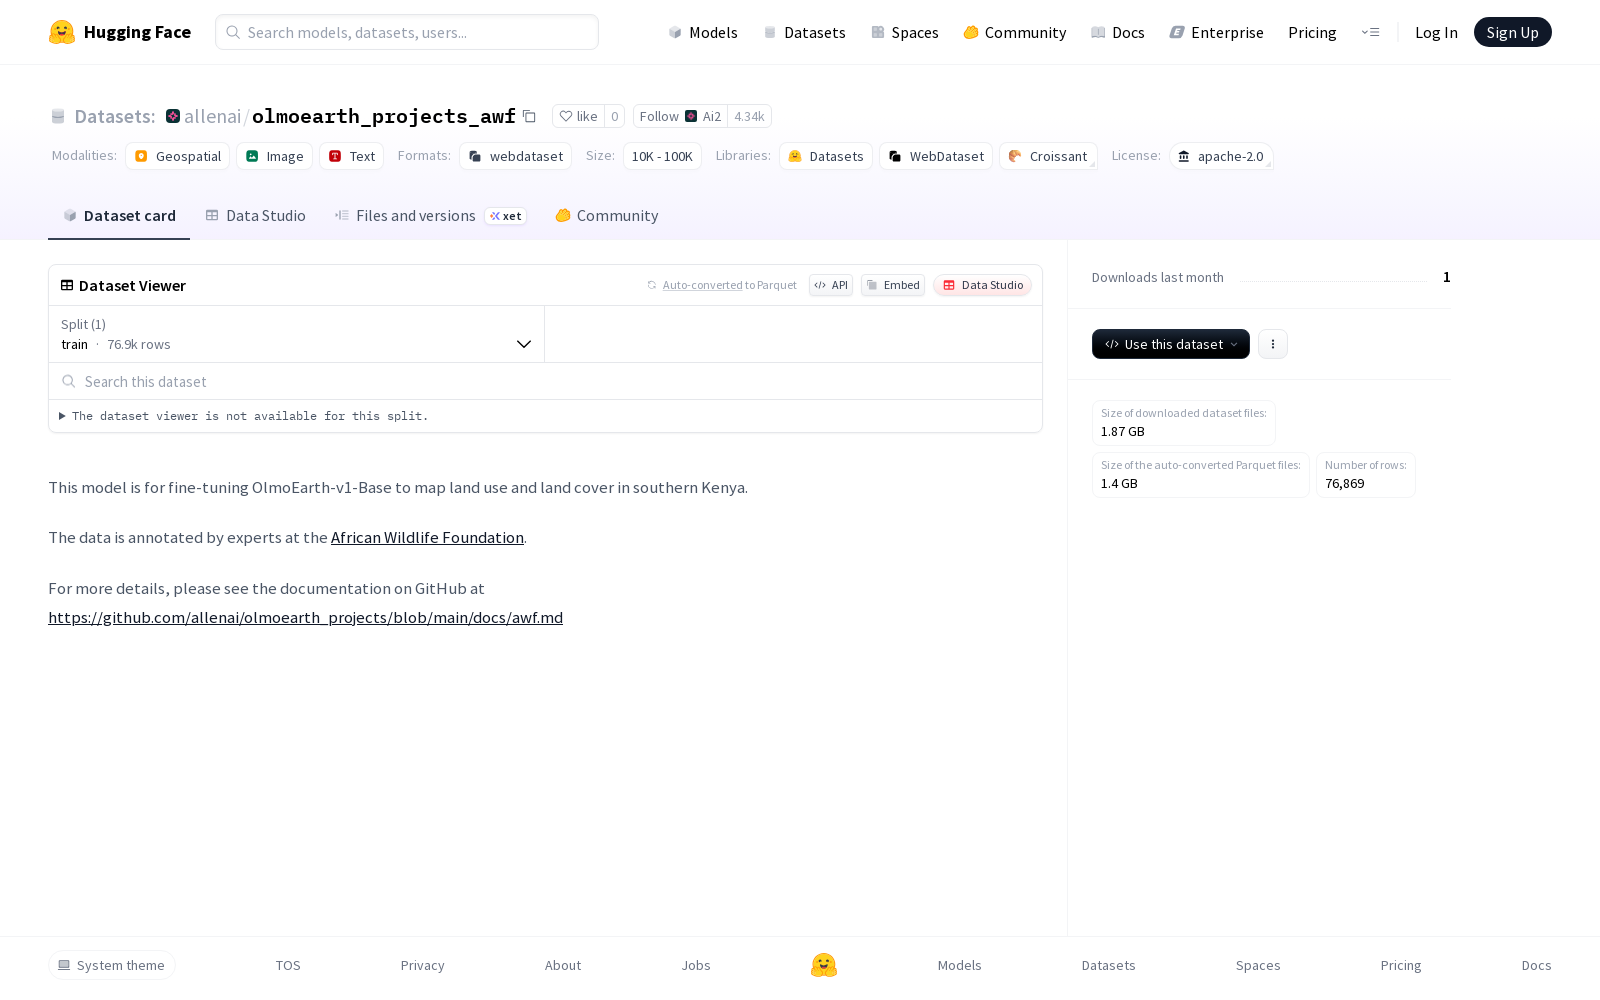1600x1000 pixels.
Task: Go to Spaces in the top navigation
Action: coord(904,32)
